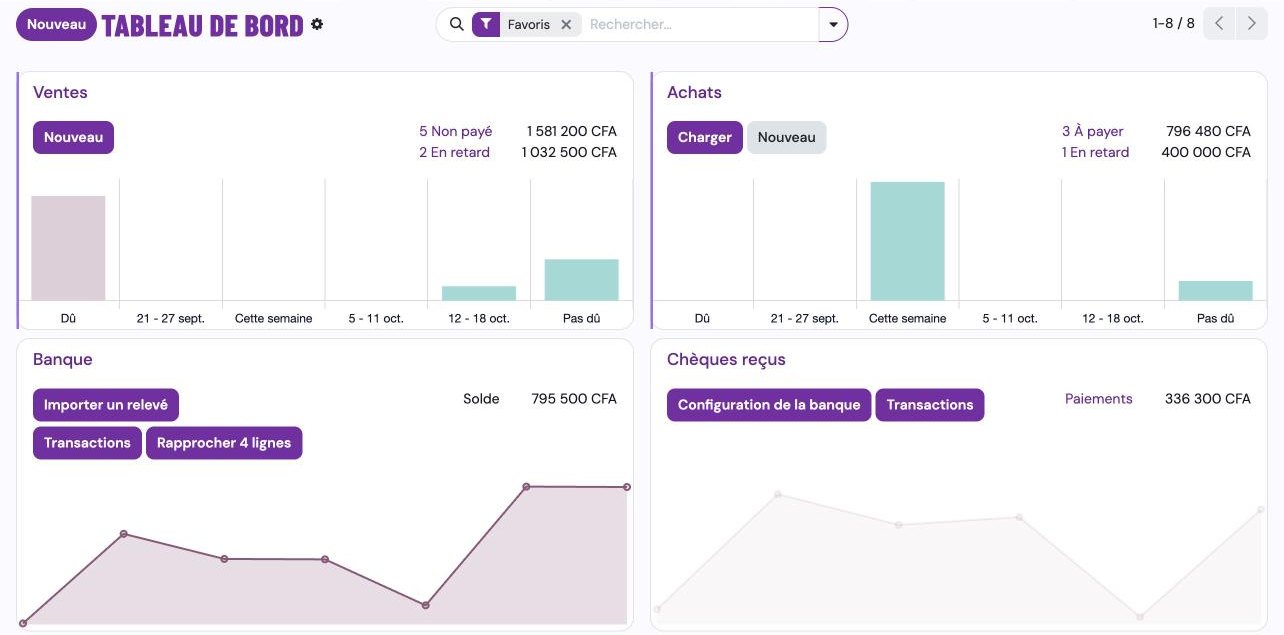Click the Ventes 12 - 18 oct. bar

[479, 293]
